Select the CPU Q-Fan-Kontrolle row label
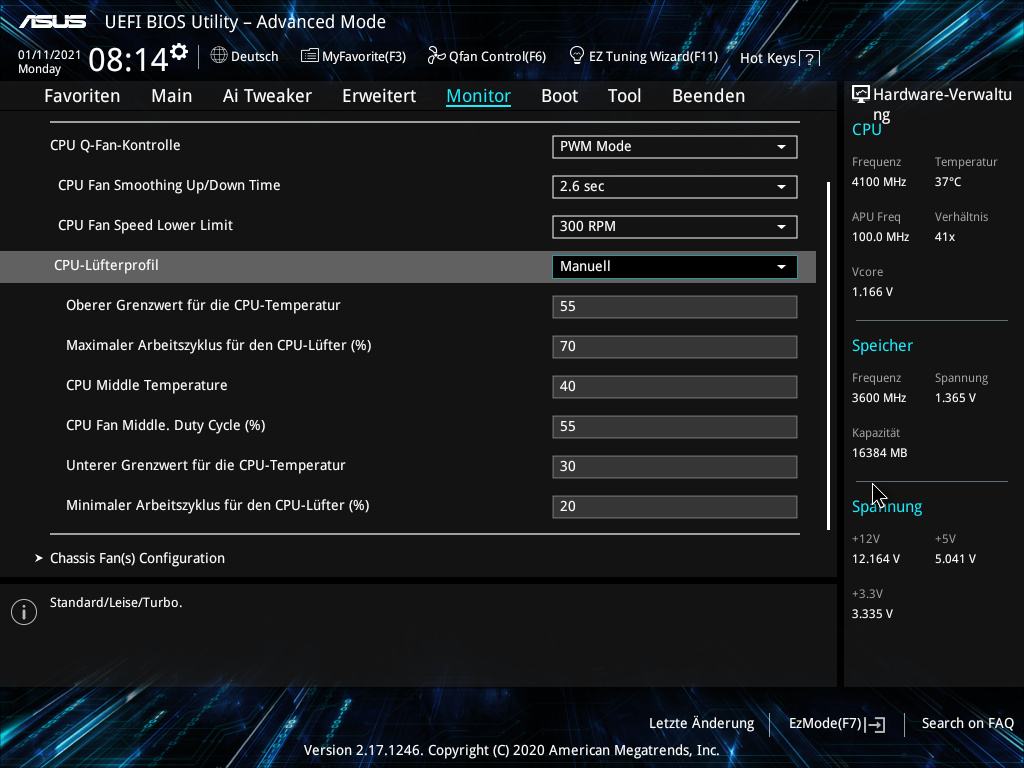 pos(115,145)
